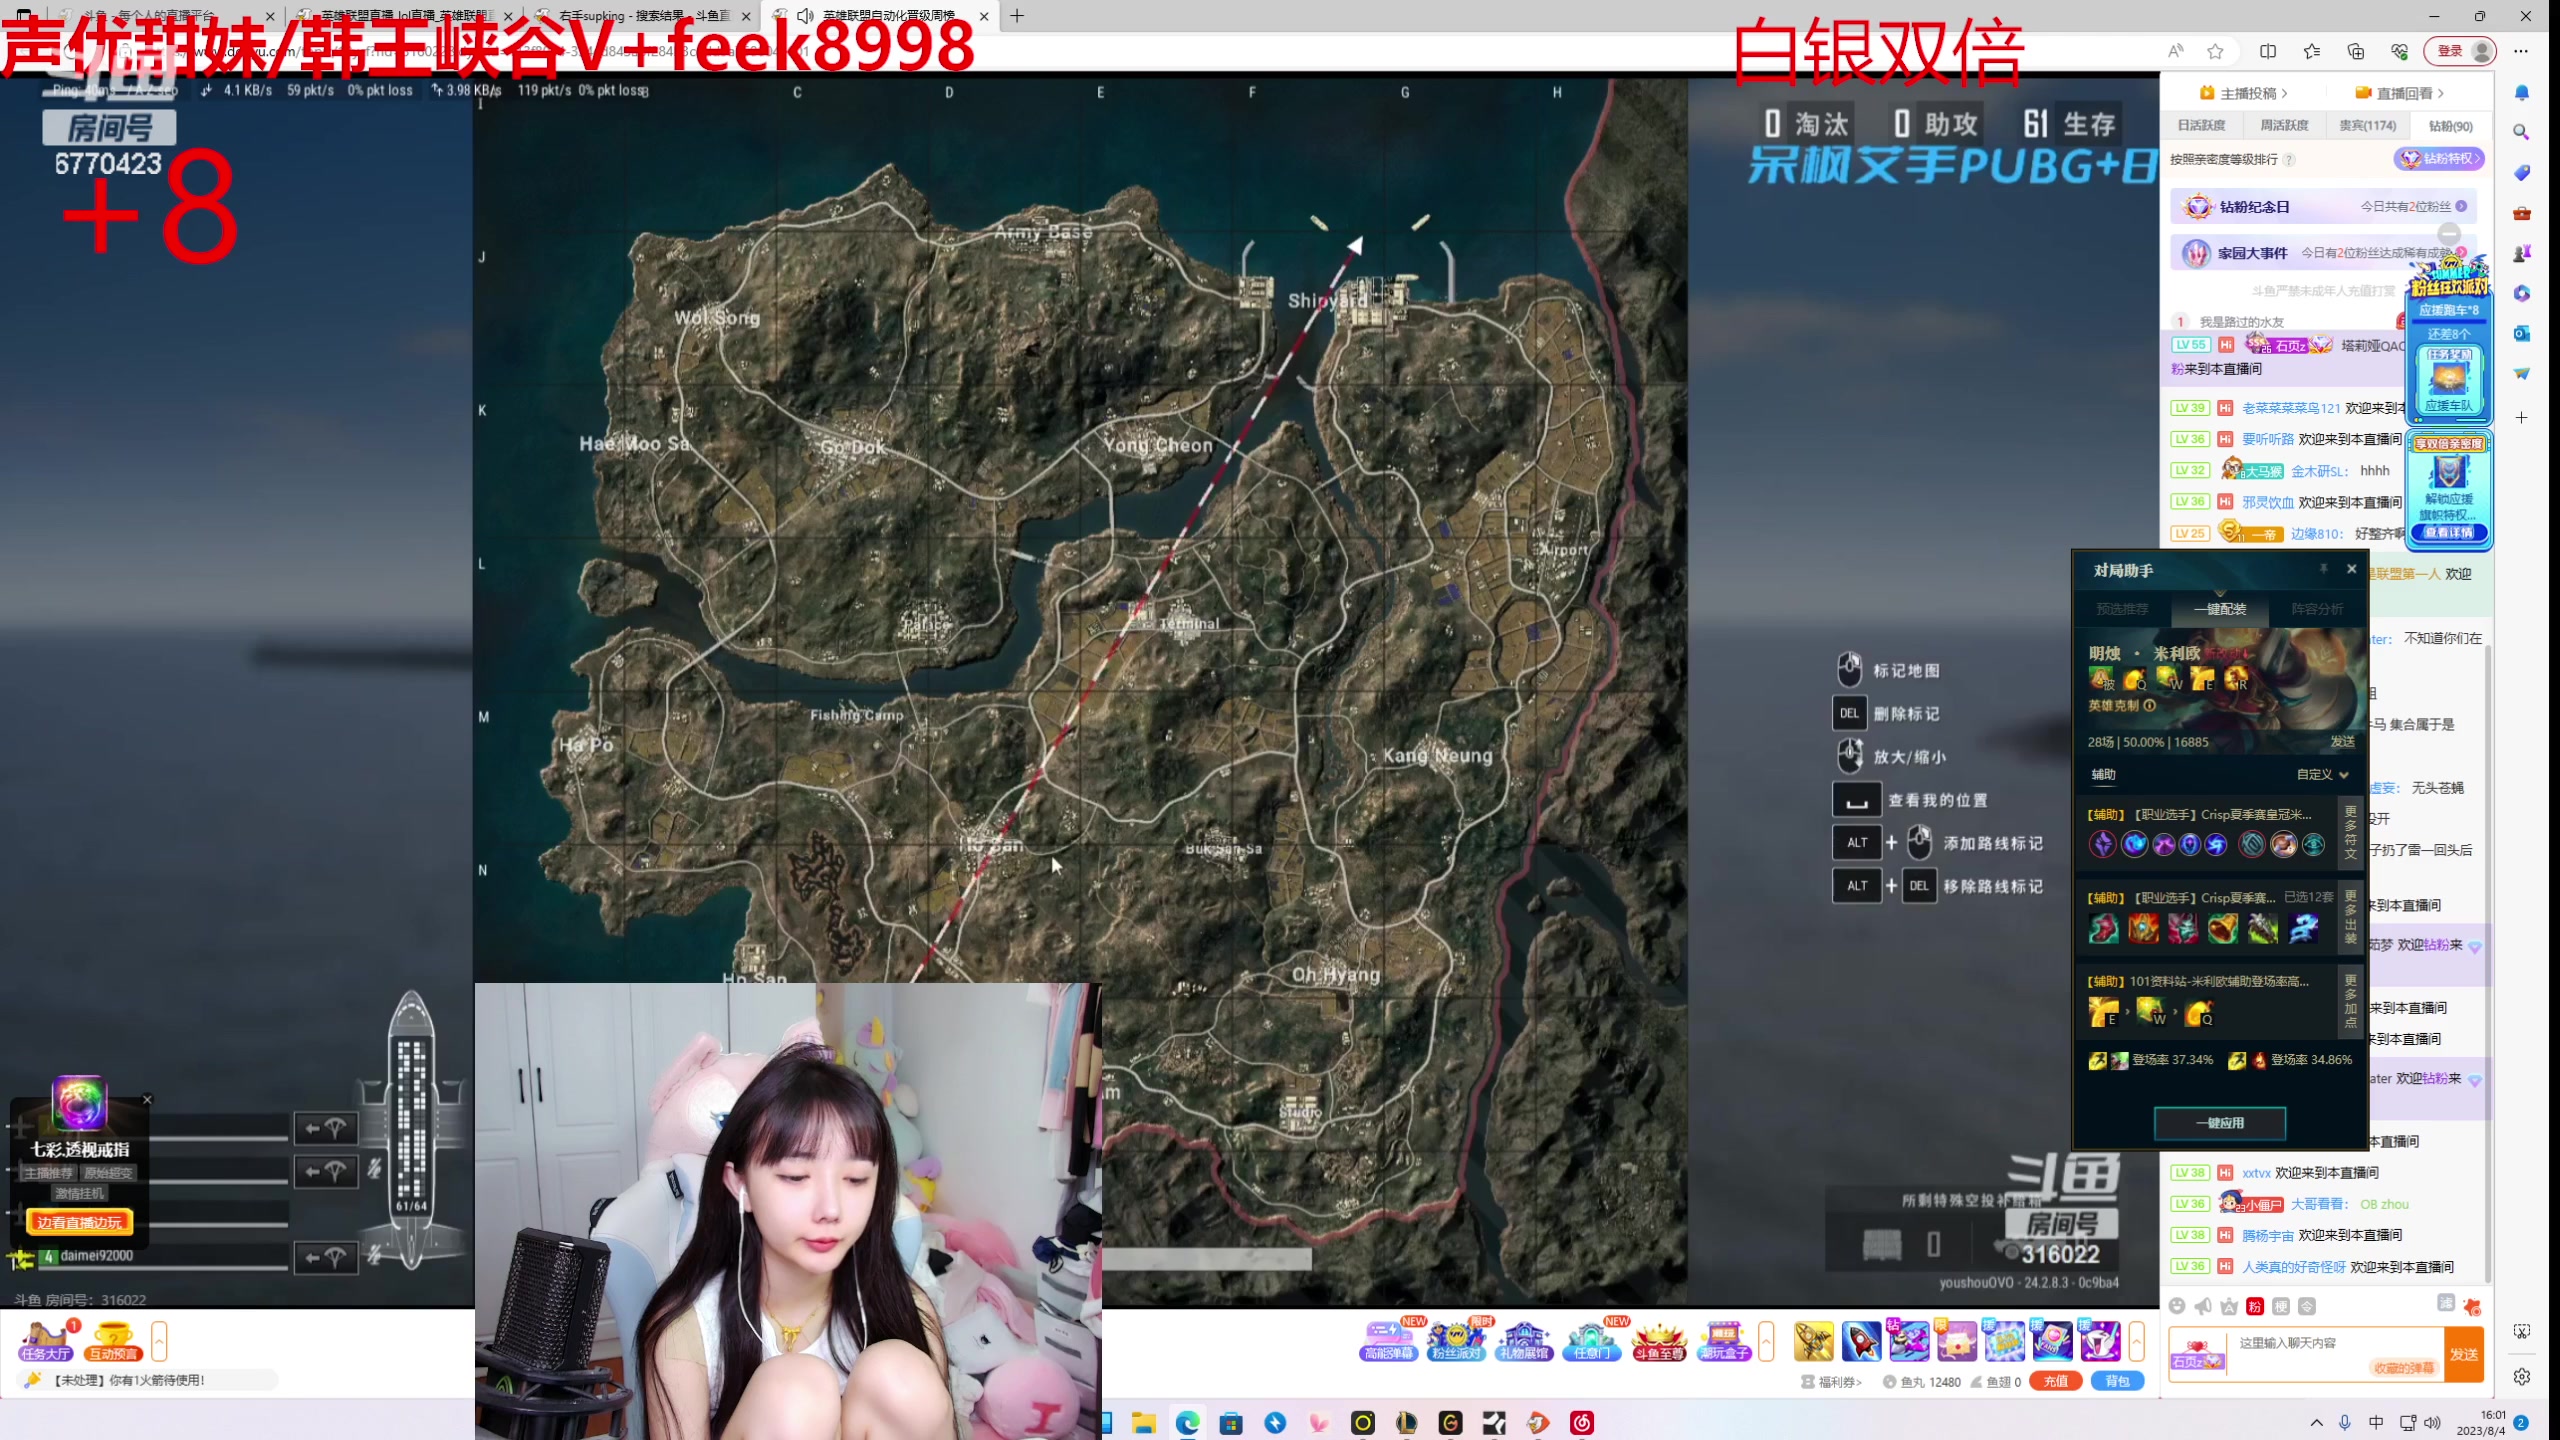This screenshot has width=2560, height=1440.
Task: Select the red rocket gift icon
Action: coord(1861,1341)
